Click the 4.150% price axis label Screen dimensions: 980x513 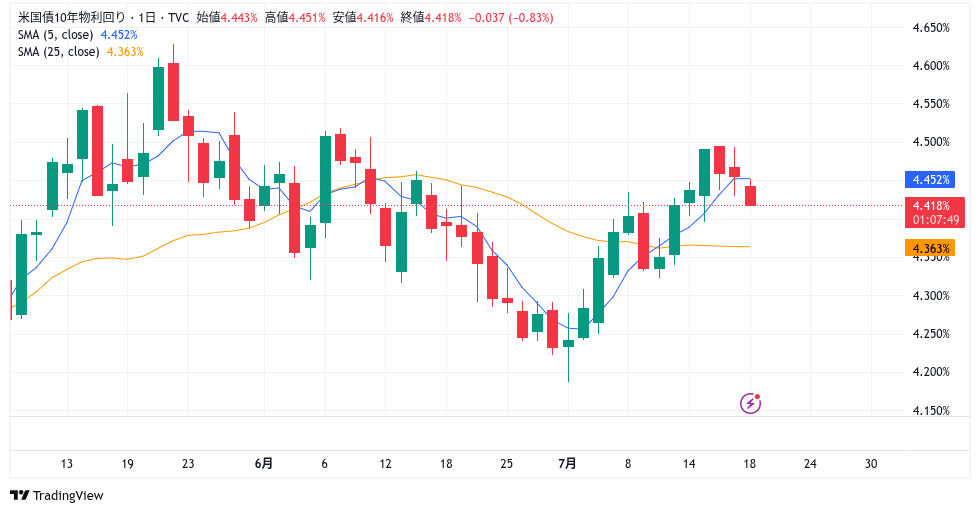point(931,411)
